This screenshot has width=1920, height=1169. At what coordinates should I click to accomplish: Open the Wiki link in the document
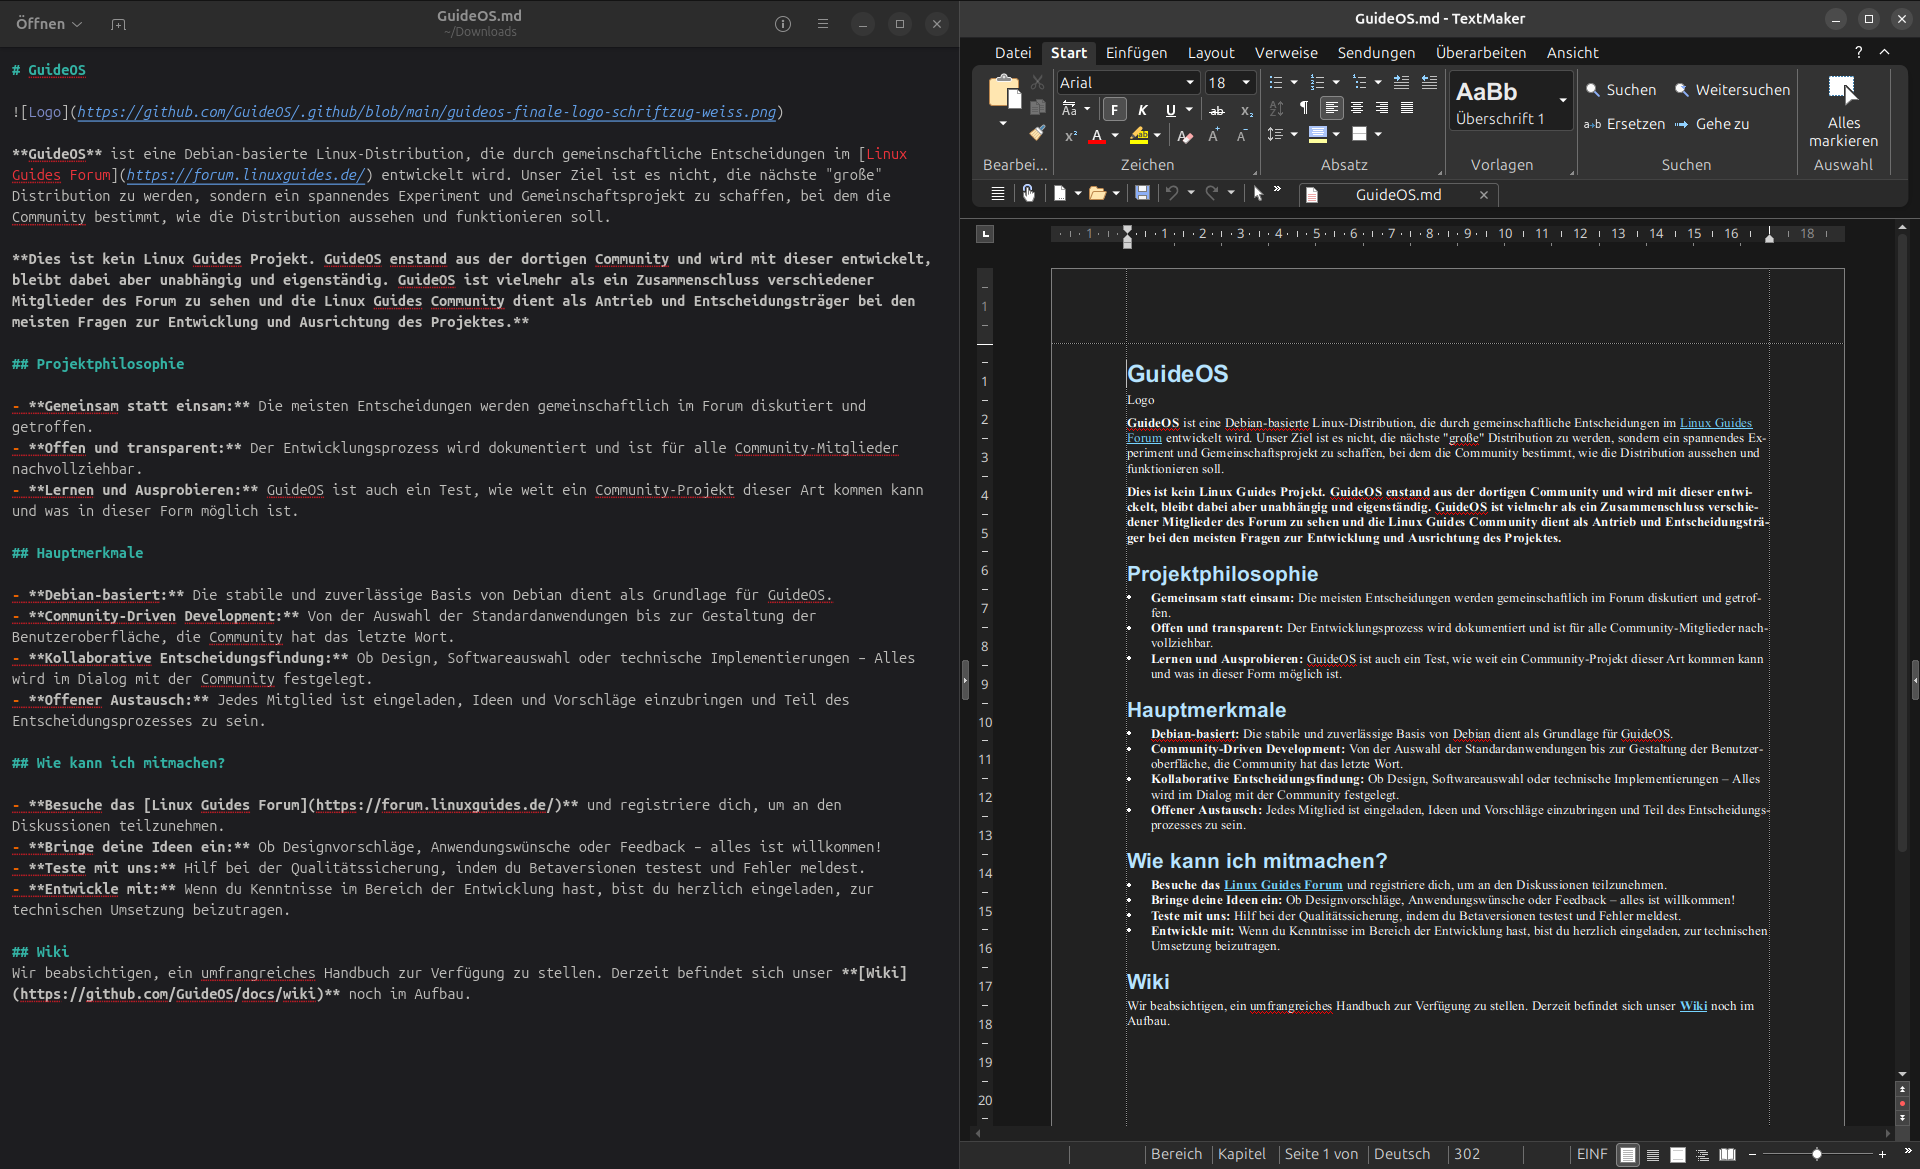(x=1693, y=1006)
